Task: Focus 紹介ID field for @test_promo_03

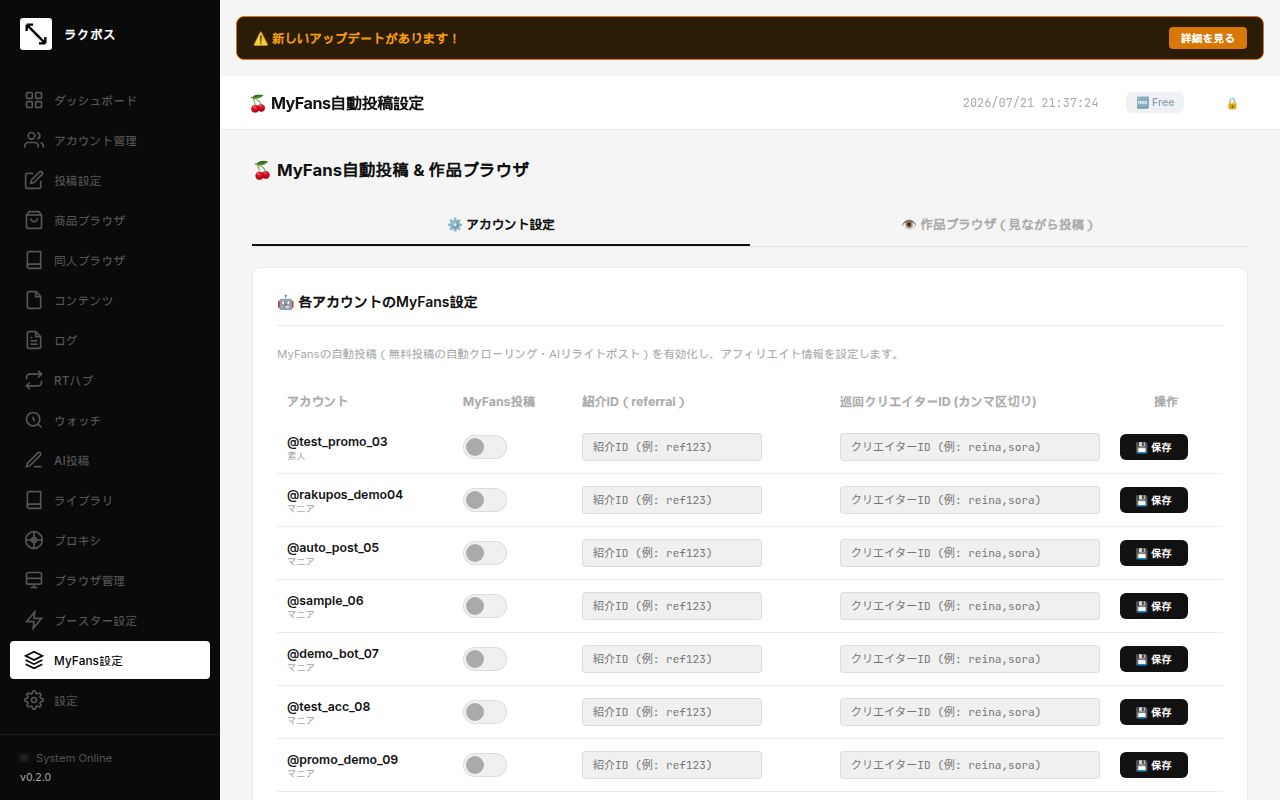Action: pyautogui.click(x=672, y=447)
